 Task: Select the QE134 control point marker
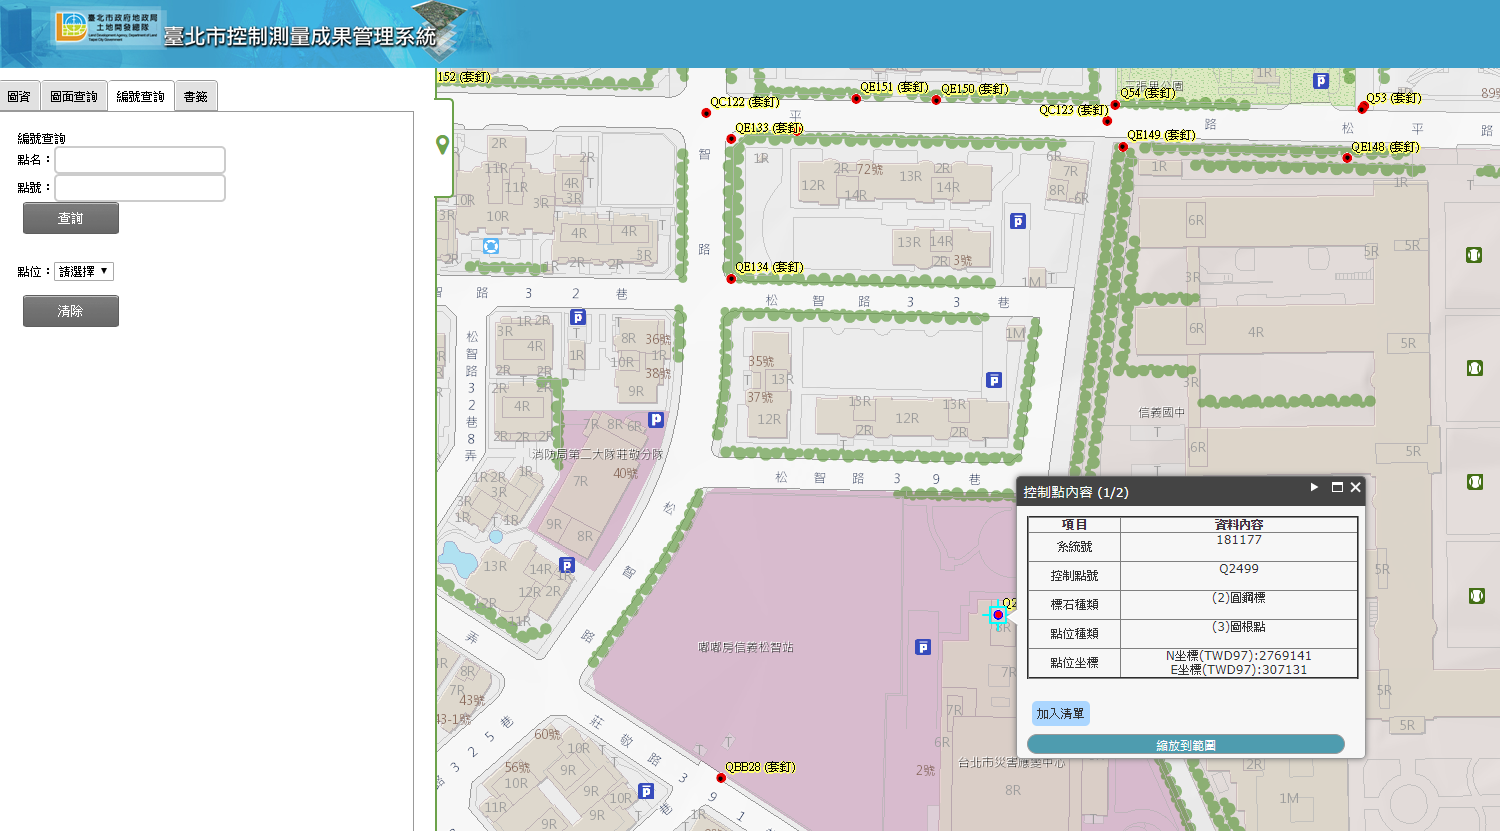coord(731,278)
